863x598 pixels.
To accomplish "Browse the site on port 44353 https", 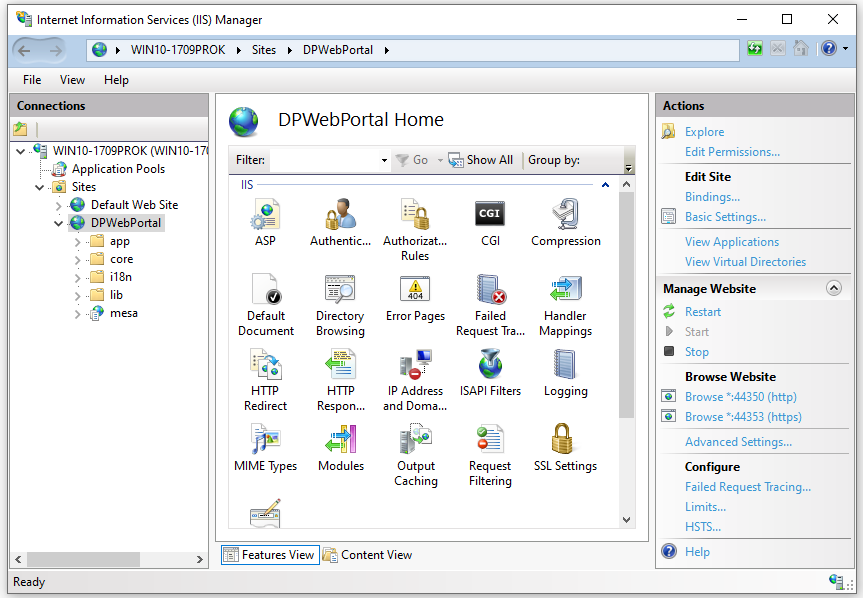I will pos(743,417).
